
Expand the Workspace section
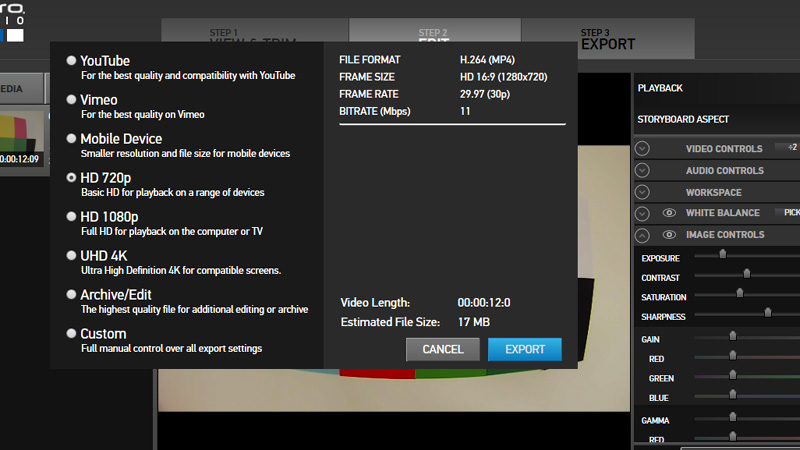click(642, 192)
